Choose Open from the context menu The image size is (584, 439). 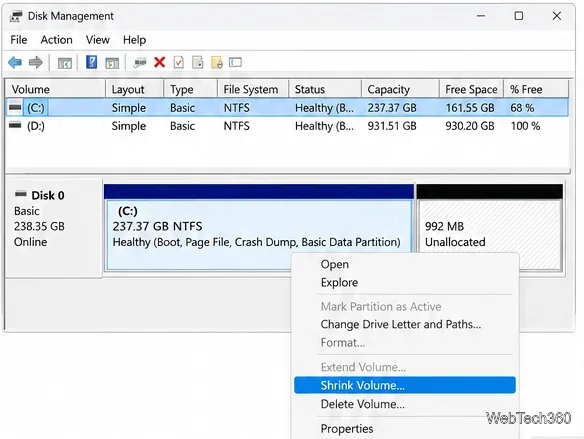coord(405,264)
